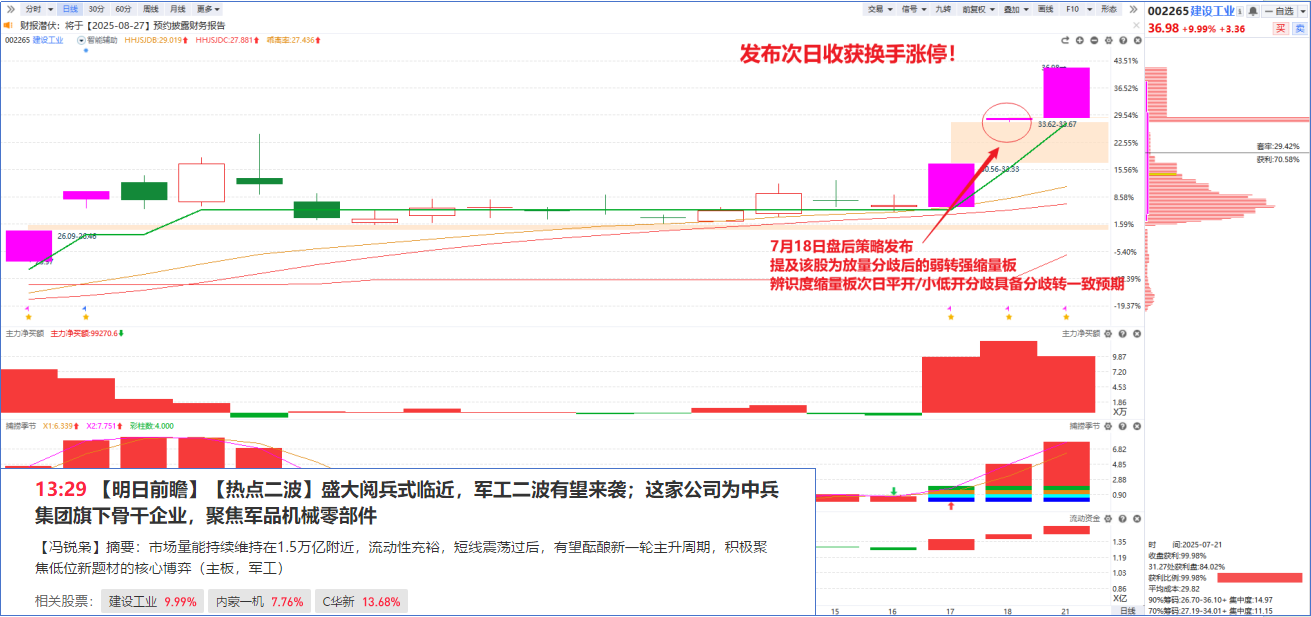Expand the 更多 periods dropdown
The width and height of the screenshot is (1311, 617).
tap(209, 8)
